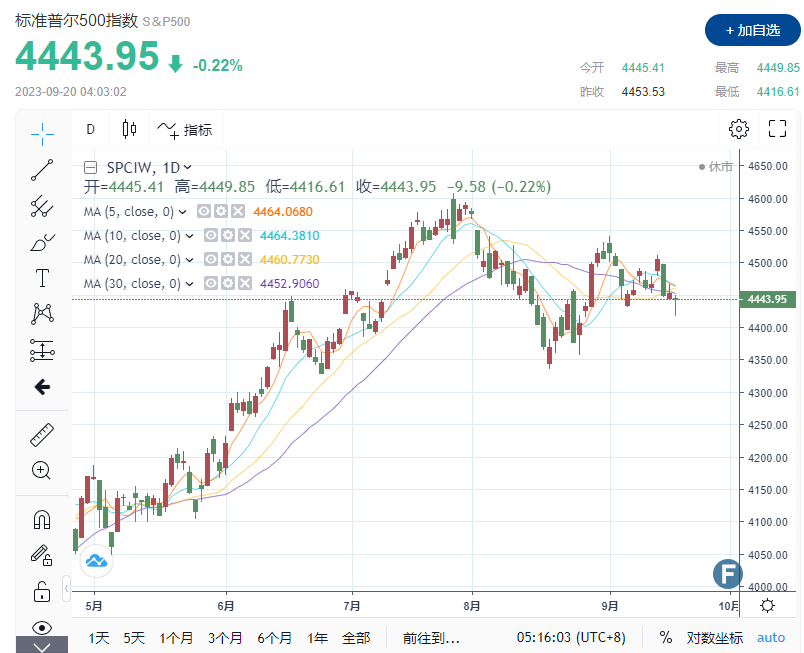The image size is (804, 653).
Task: Click the MA 5 orange value 4464.0680
Action: pos(283,212)
